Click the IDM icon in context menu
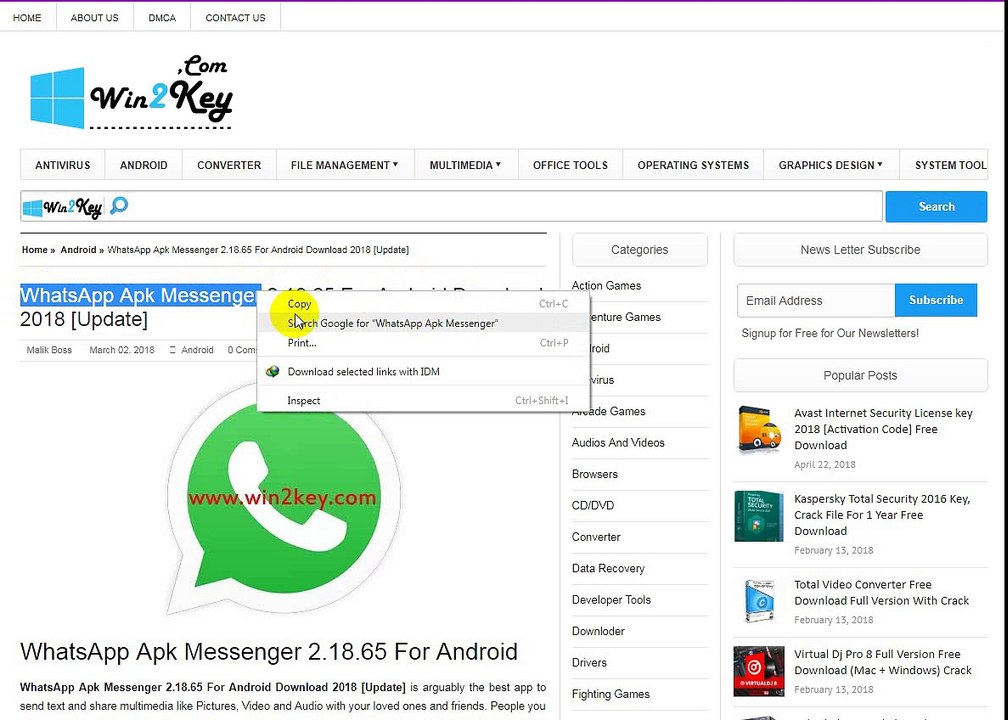Viewport: 1008px width, 720px height. 273,372
